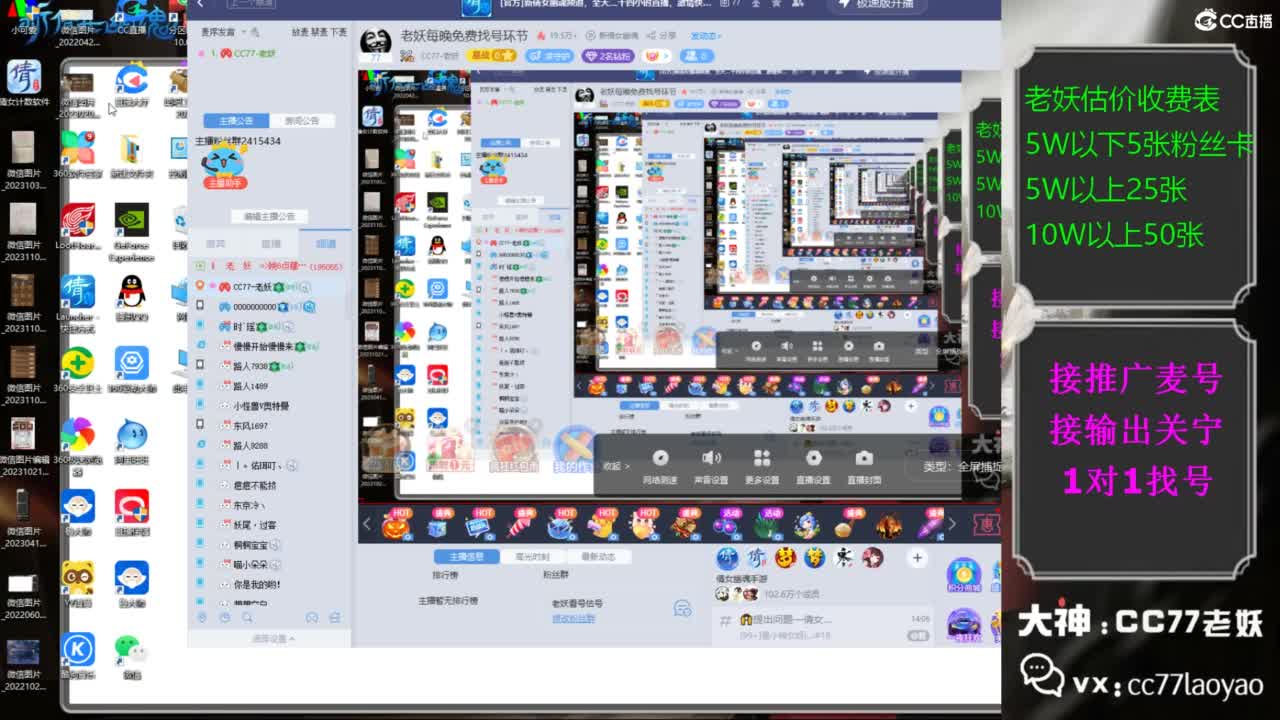The height and width of the screenshot is (720, 1280).
Task: Select member 妖尾·过客
Action: 270,525
